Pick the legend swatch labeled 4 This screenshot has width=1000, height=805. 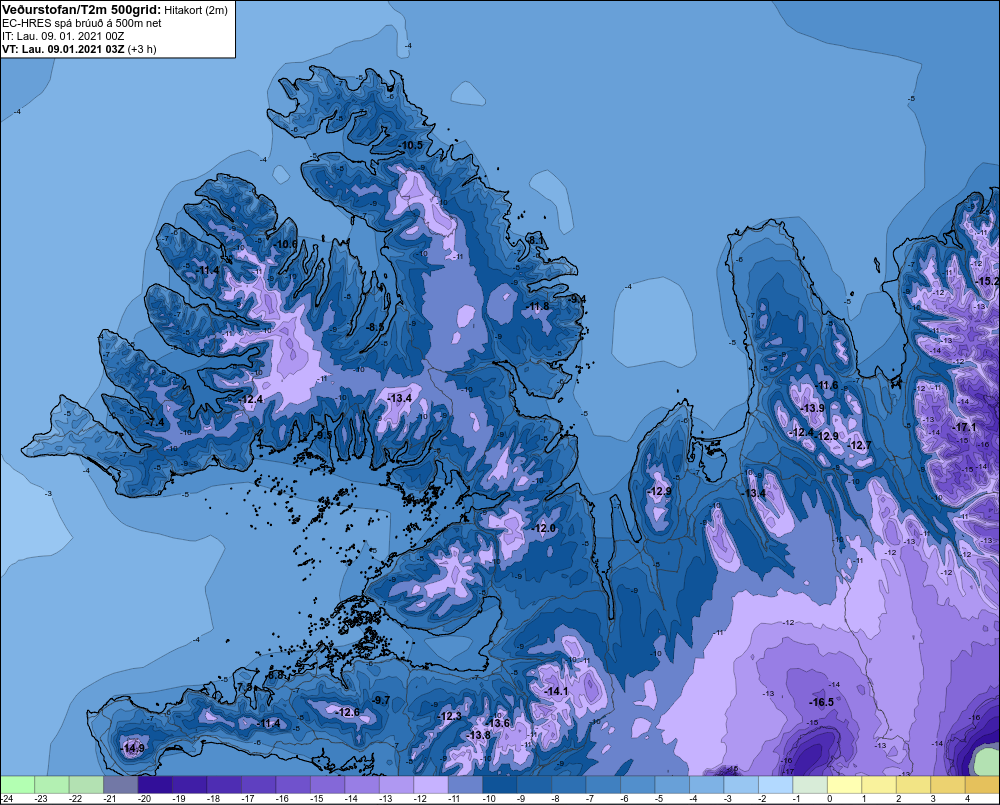point(982,784)
